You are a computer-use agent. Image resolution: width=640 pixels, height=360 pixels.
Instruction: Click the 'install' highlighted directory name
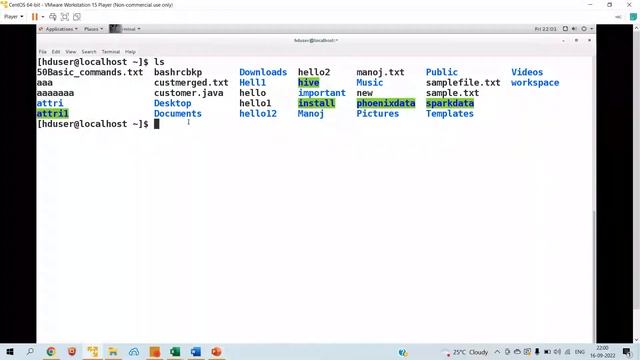coord(316,103)
